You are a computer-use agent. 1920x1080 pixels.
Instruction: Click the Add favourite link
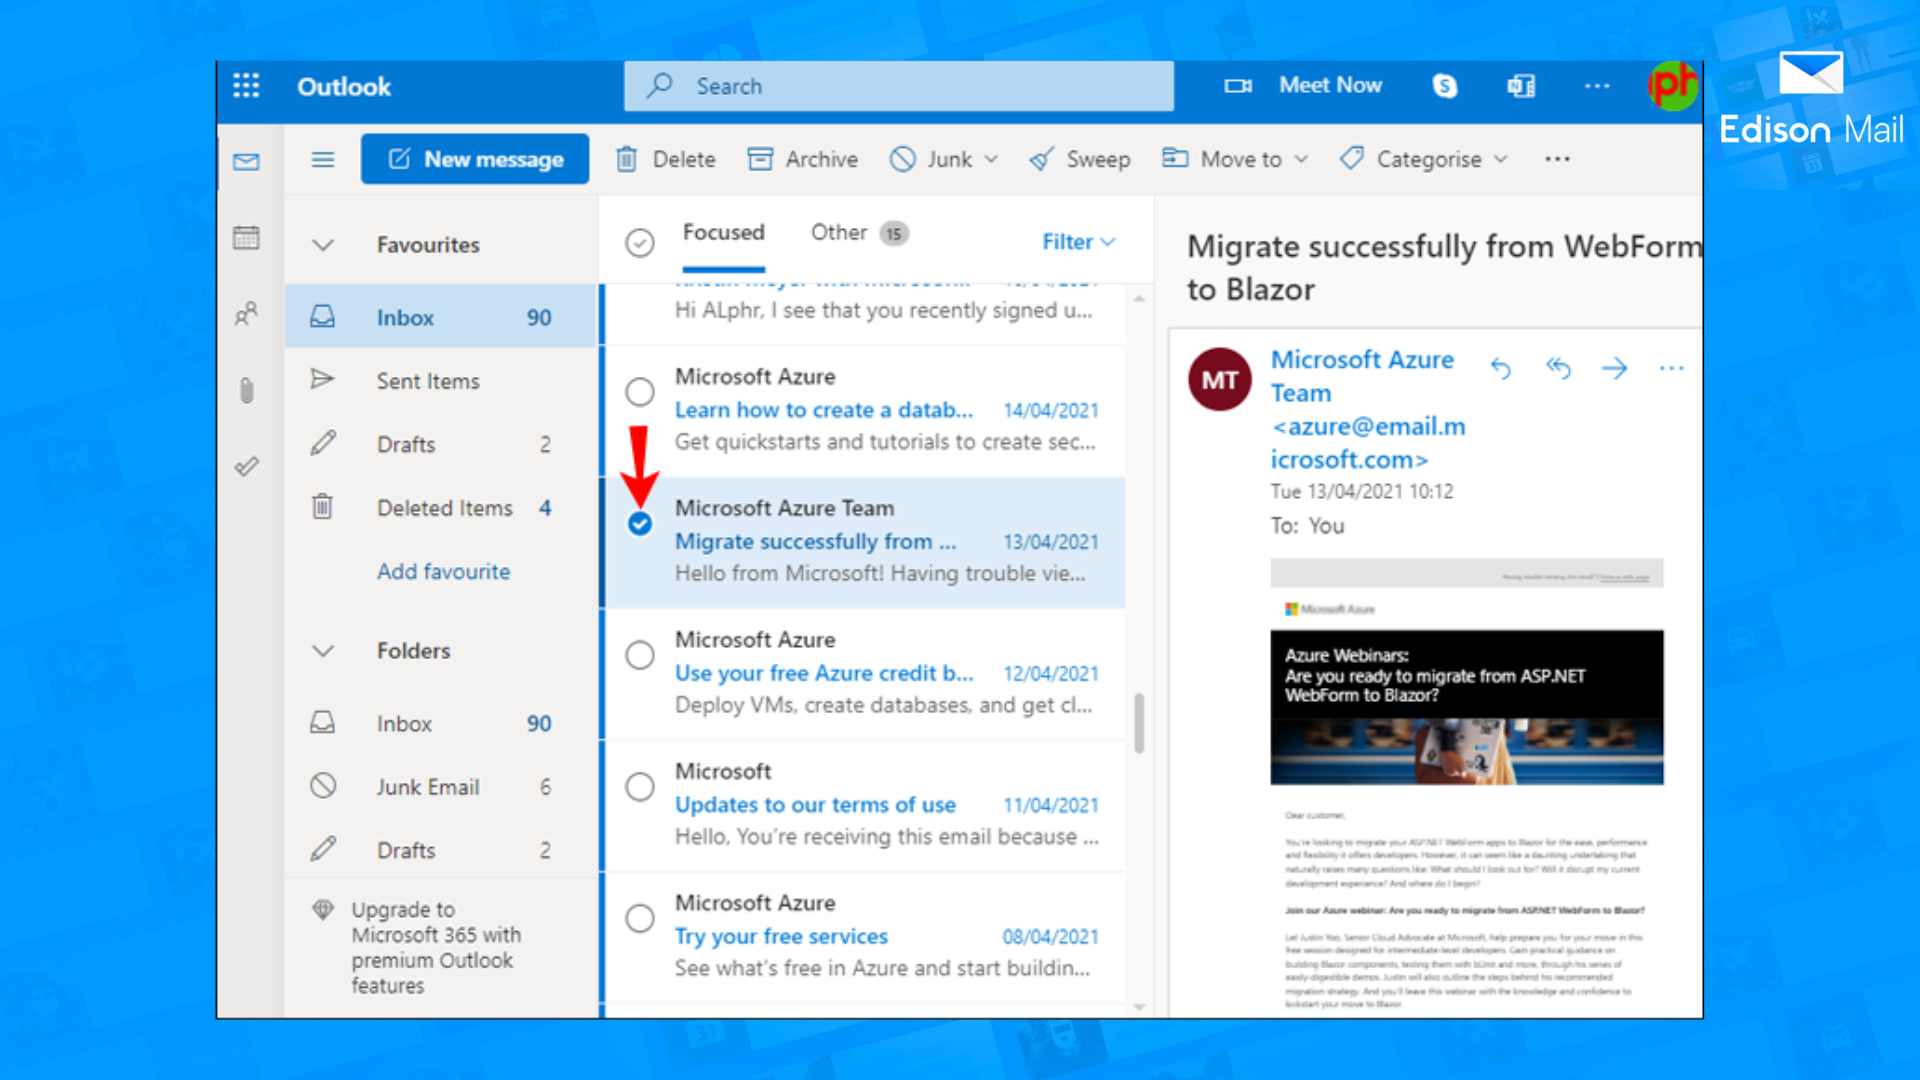point(443,571)
